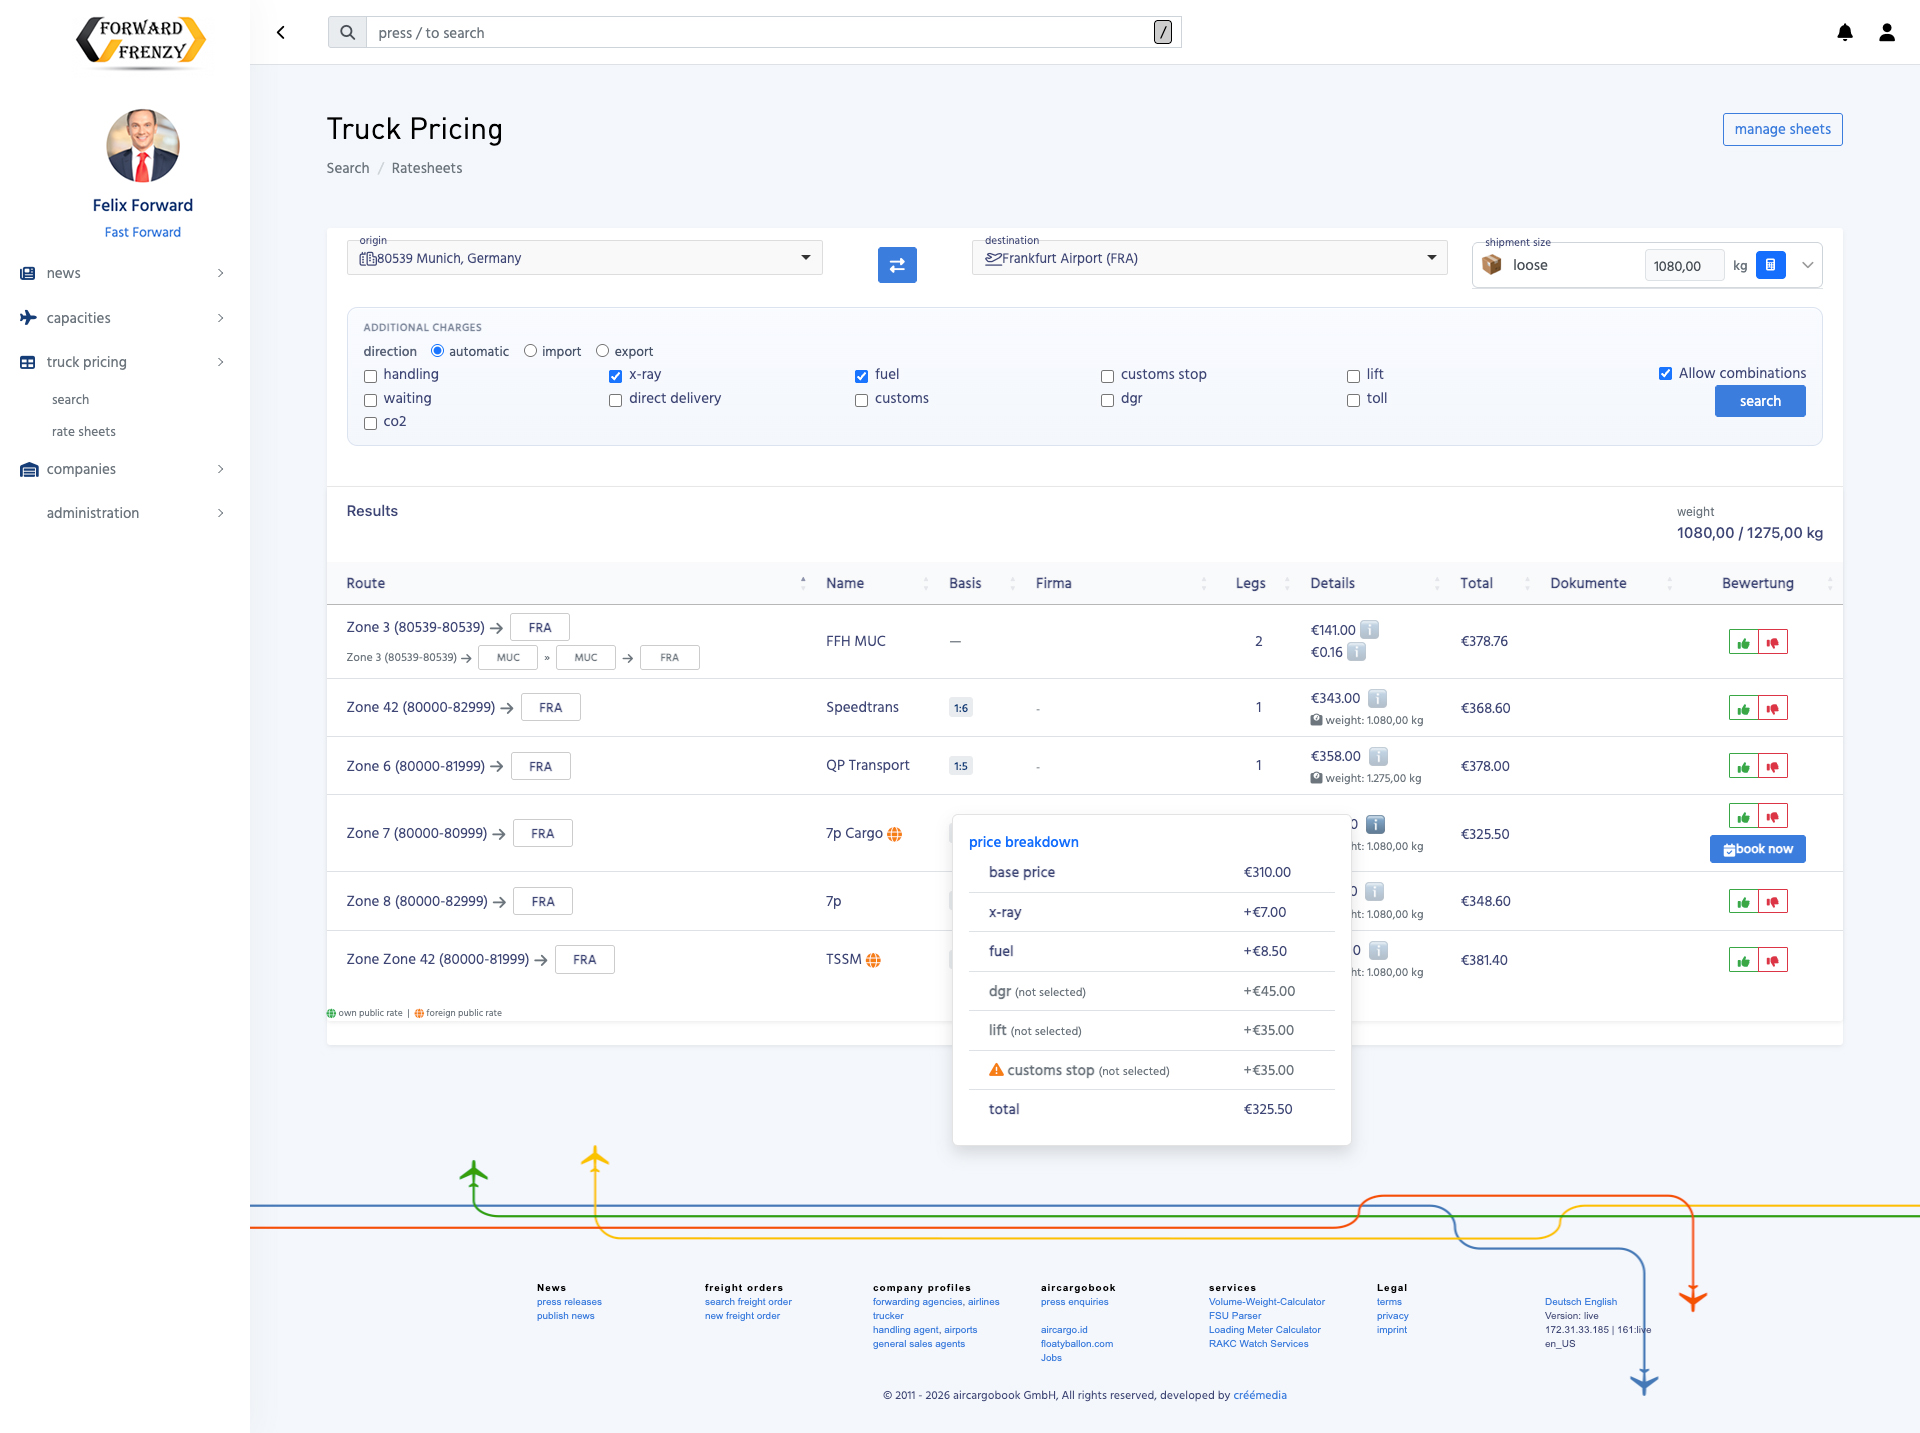Open the origin dropdown

tap(805, 258)
